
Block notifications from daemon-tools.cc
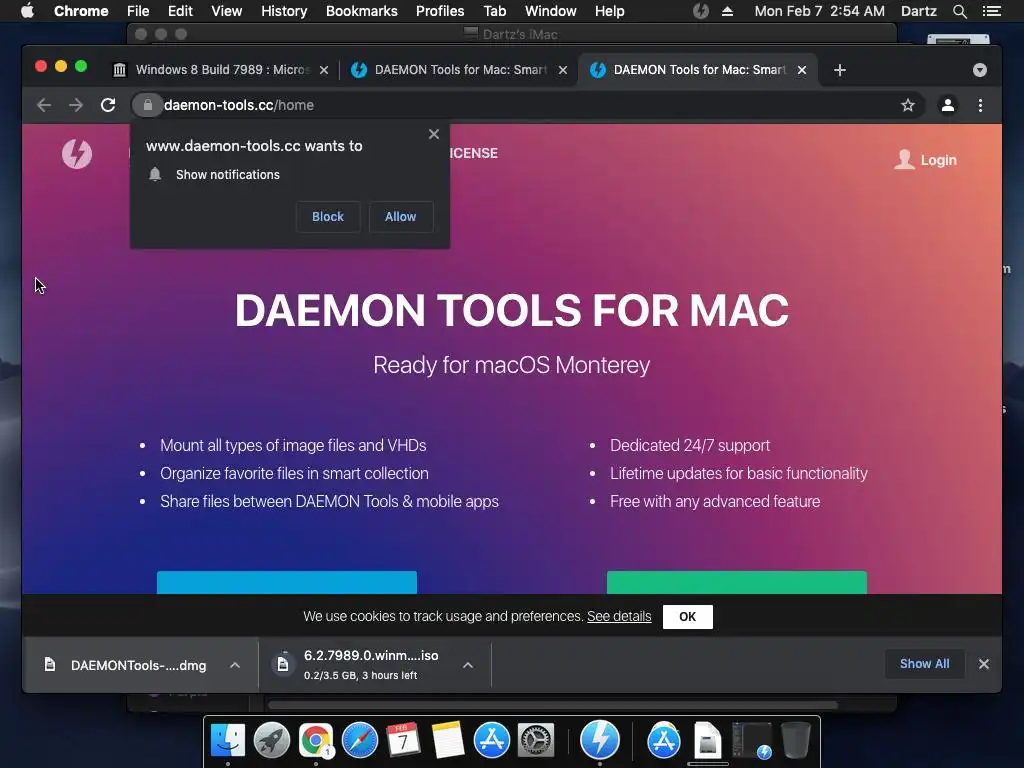coord(328,217)
